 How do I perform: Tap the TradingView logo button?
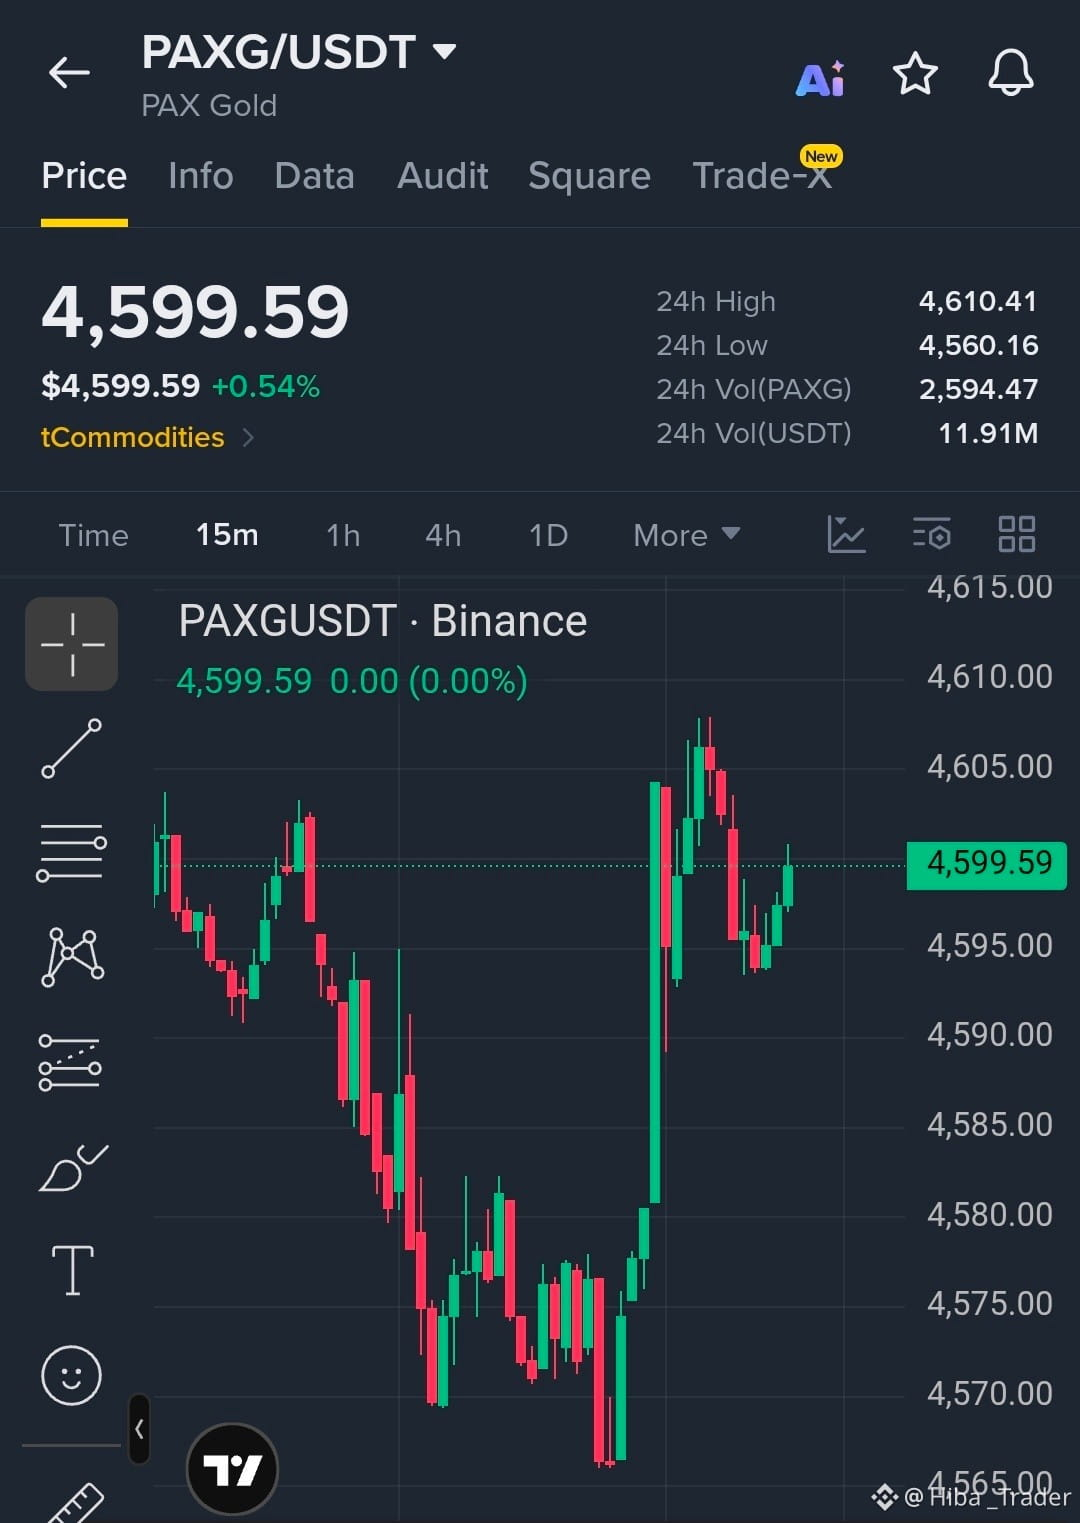[x=232, y=1469]
